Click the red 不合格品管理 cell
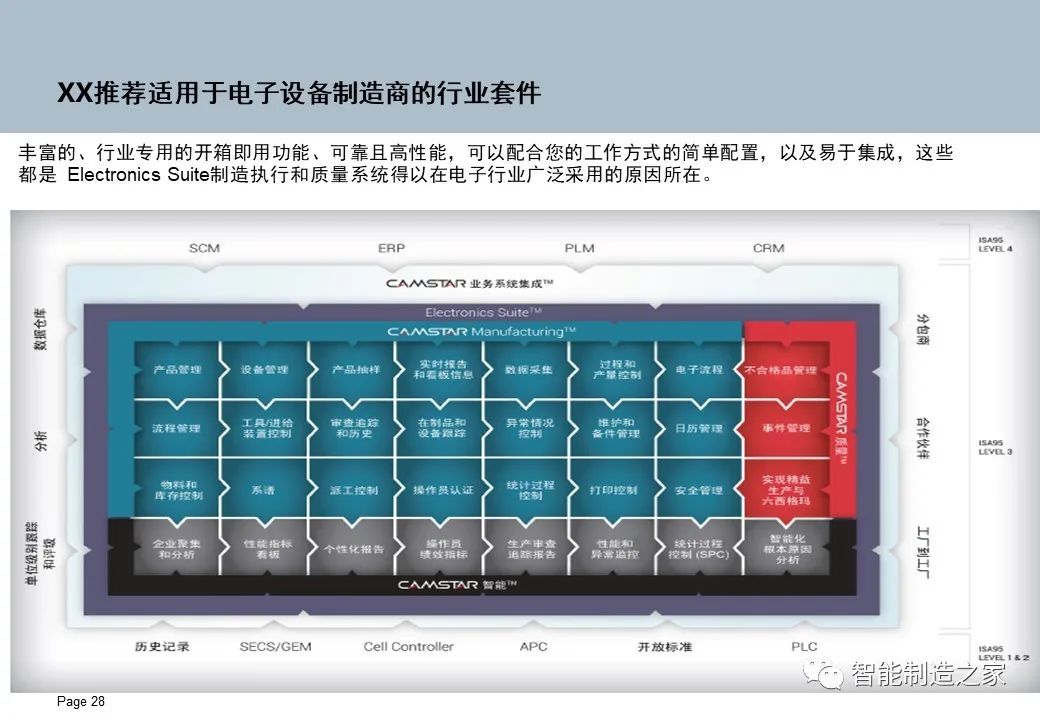 coord(786,370)
